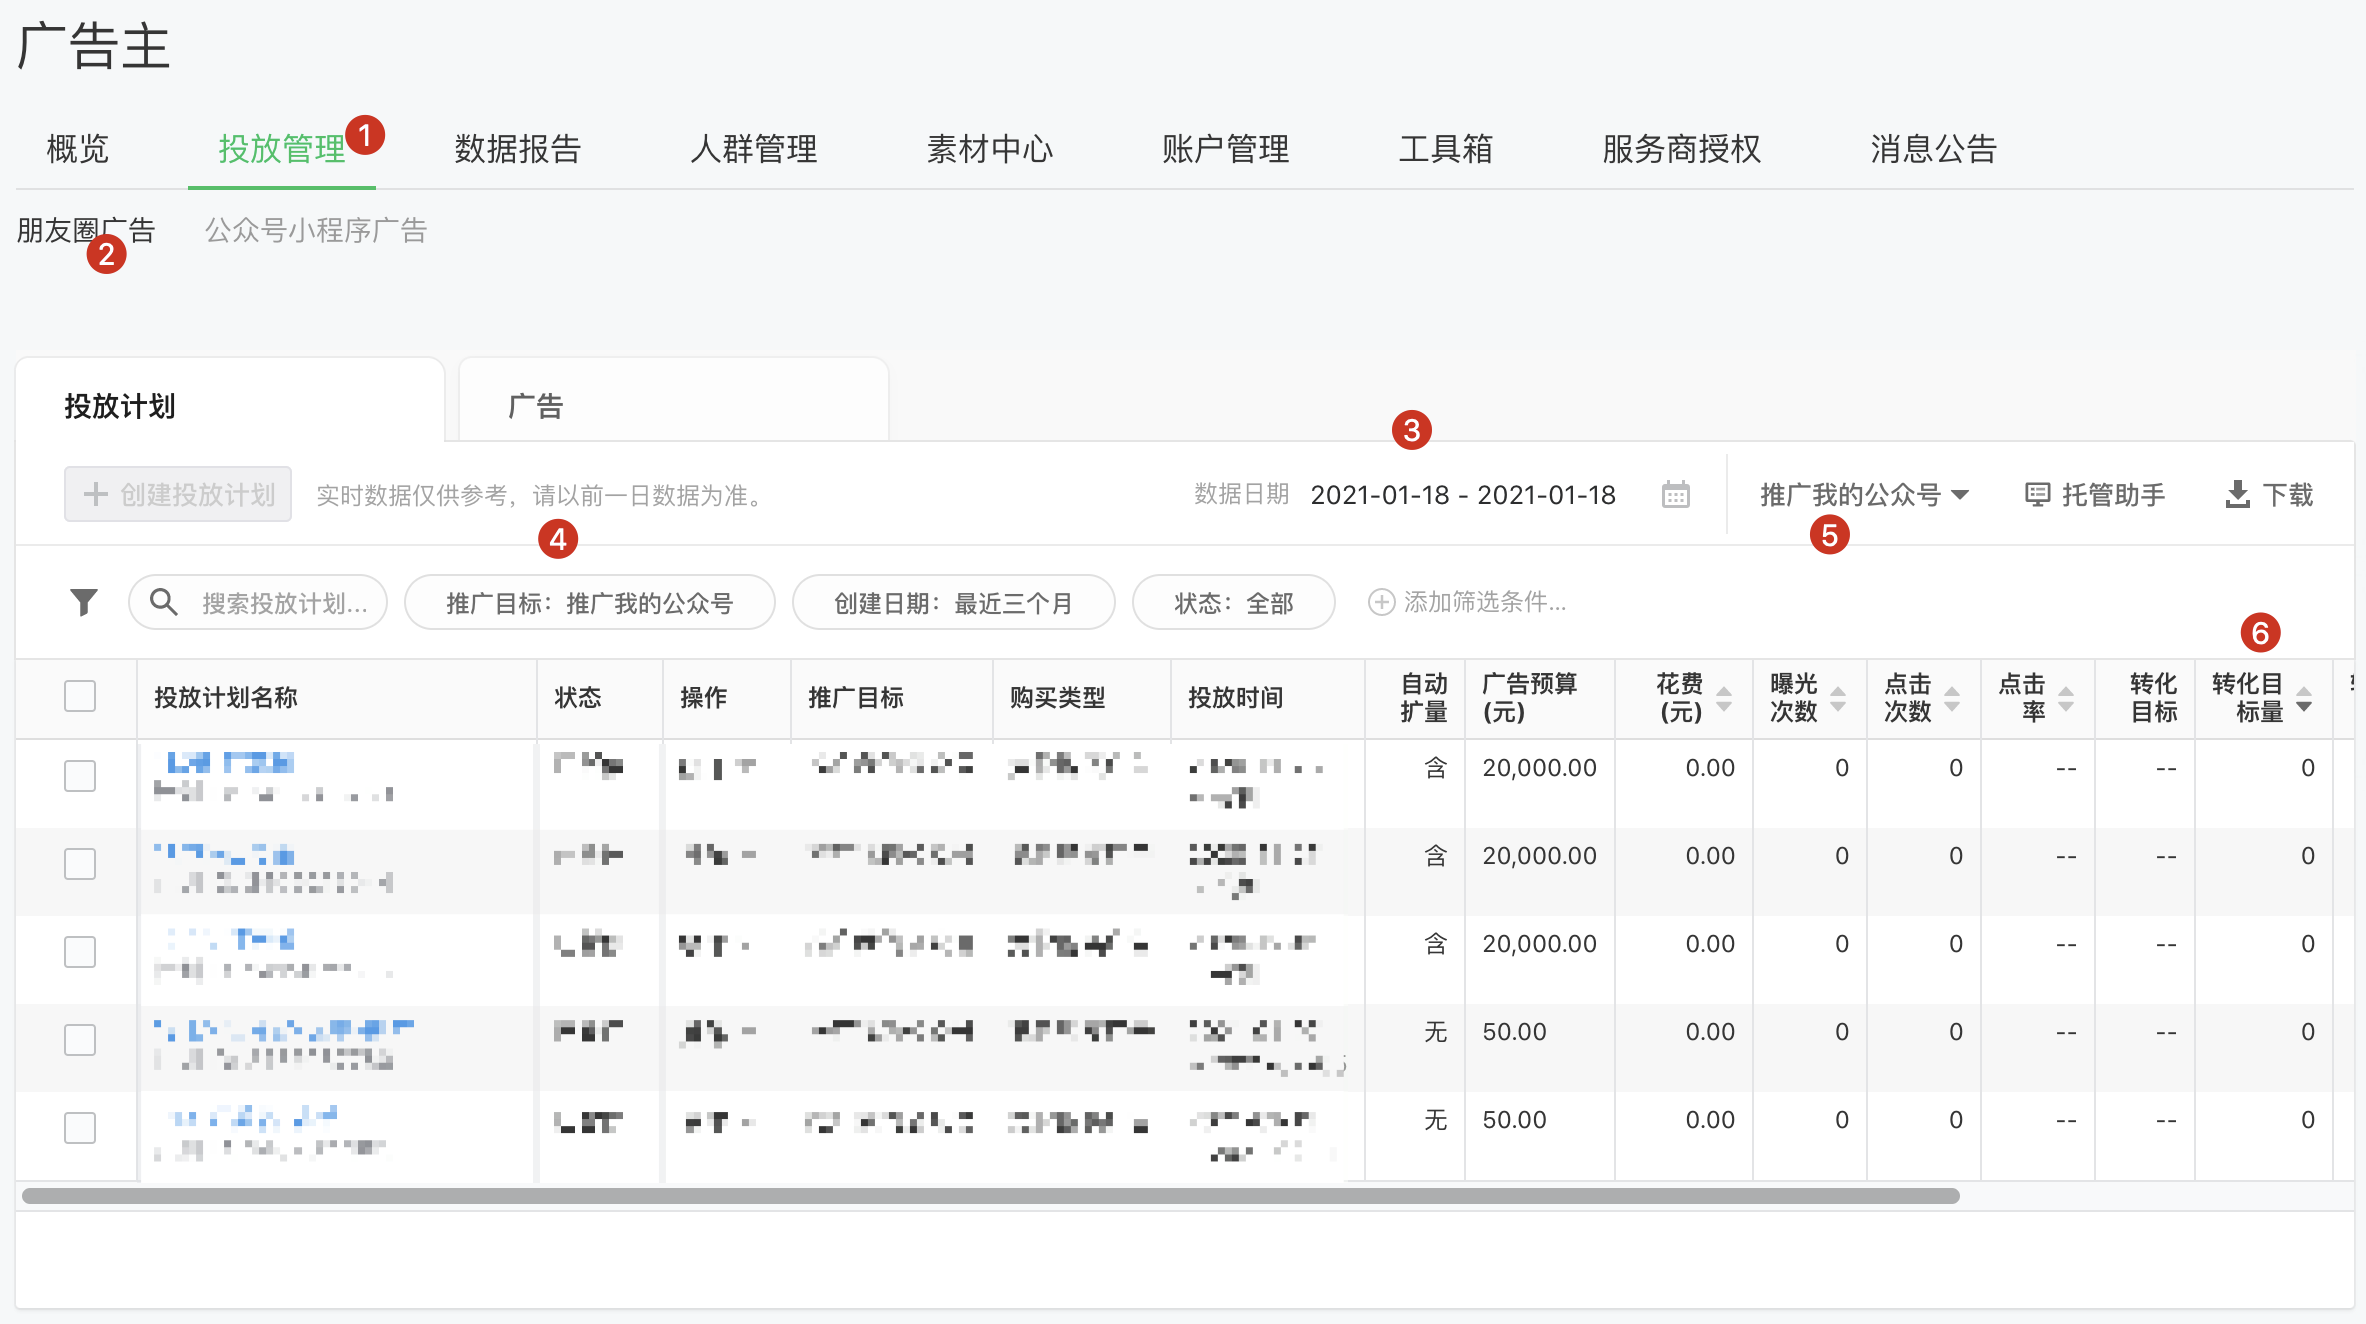Click the funnel filter icon
Image resolution: width=2366 pixels, height=1324 pixels.
click(x=84, y=602)
